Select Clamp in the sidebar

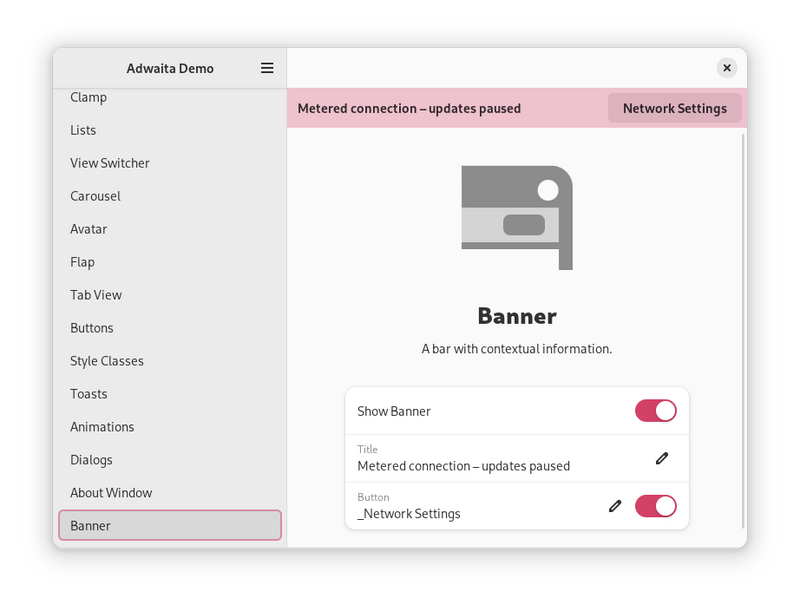point(170,97)
